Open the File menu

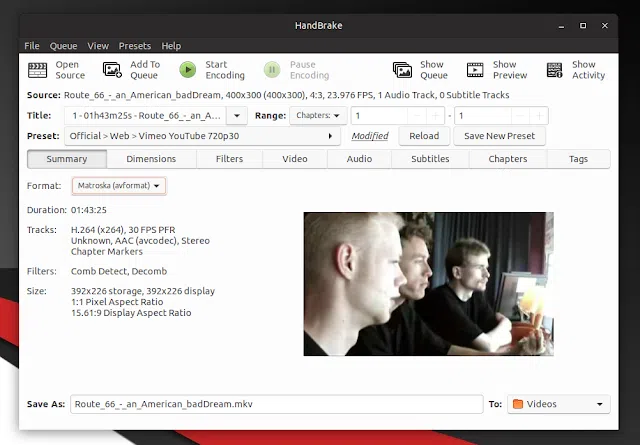click(32, 46)
